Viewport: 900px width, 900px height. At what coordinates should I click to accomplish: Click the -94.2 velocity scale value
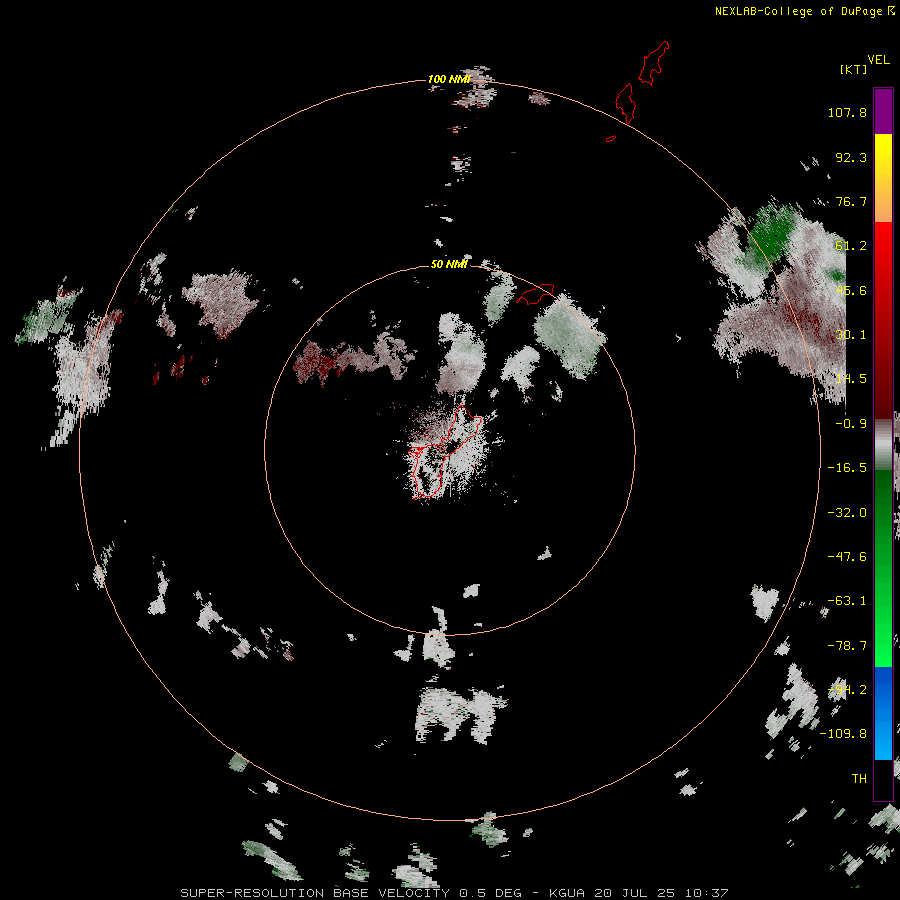click(847, 690)
